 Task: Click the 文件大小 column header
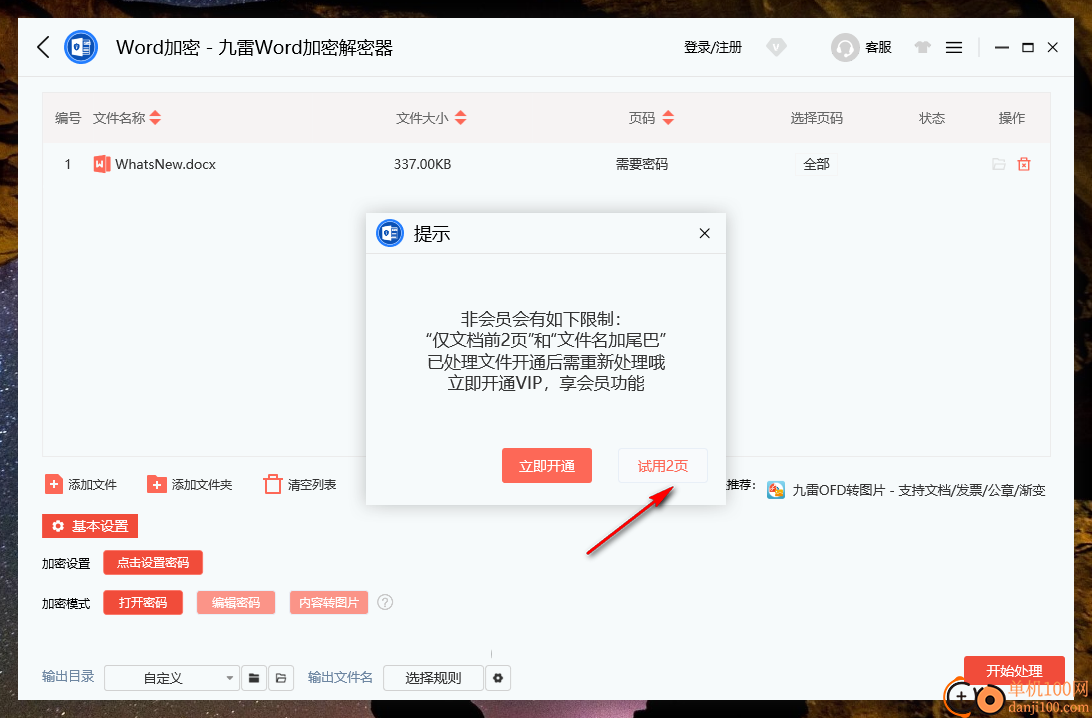point(422,118)
